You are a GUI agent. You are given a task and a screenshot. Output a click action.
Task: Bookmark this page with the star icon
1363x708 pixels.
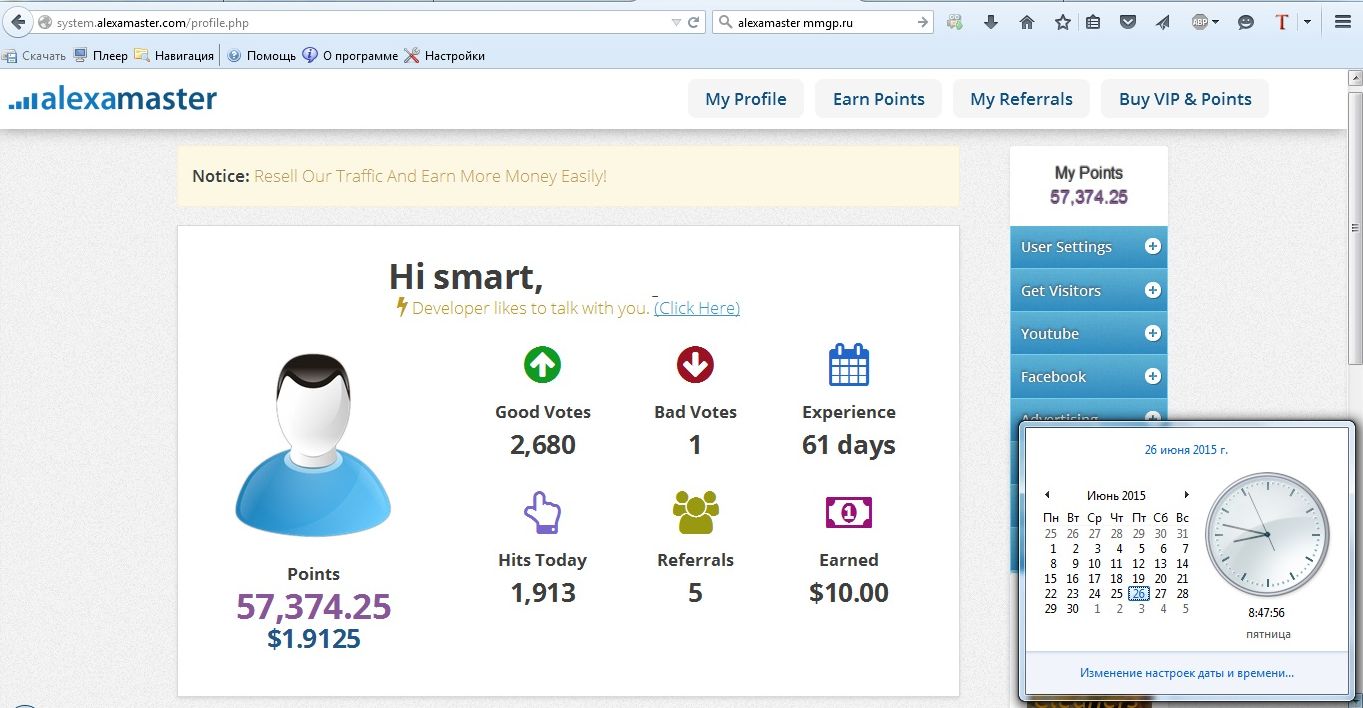coord(1062,22)
